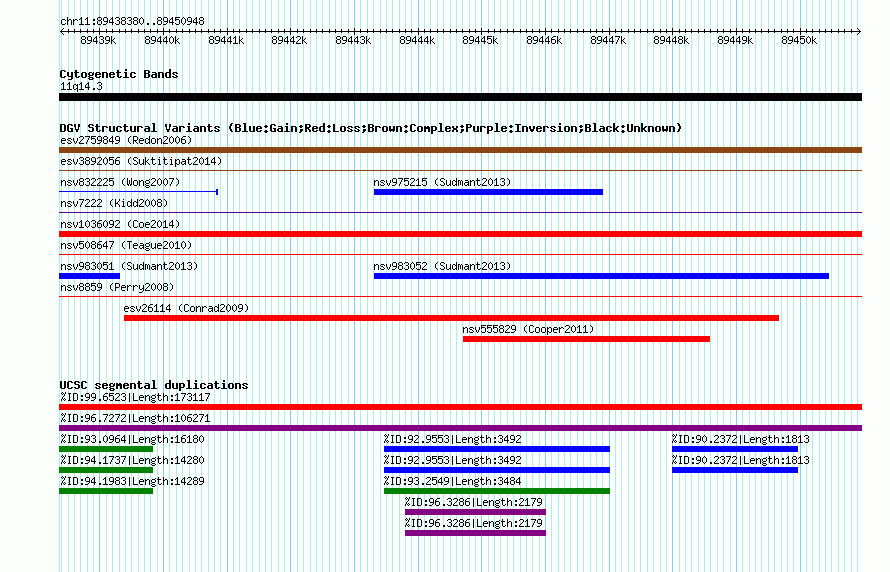The width and height of the screenshot is (890, 572).
Task: Select the red nsv555829 loss bar
Action: [586, 339]
